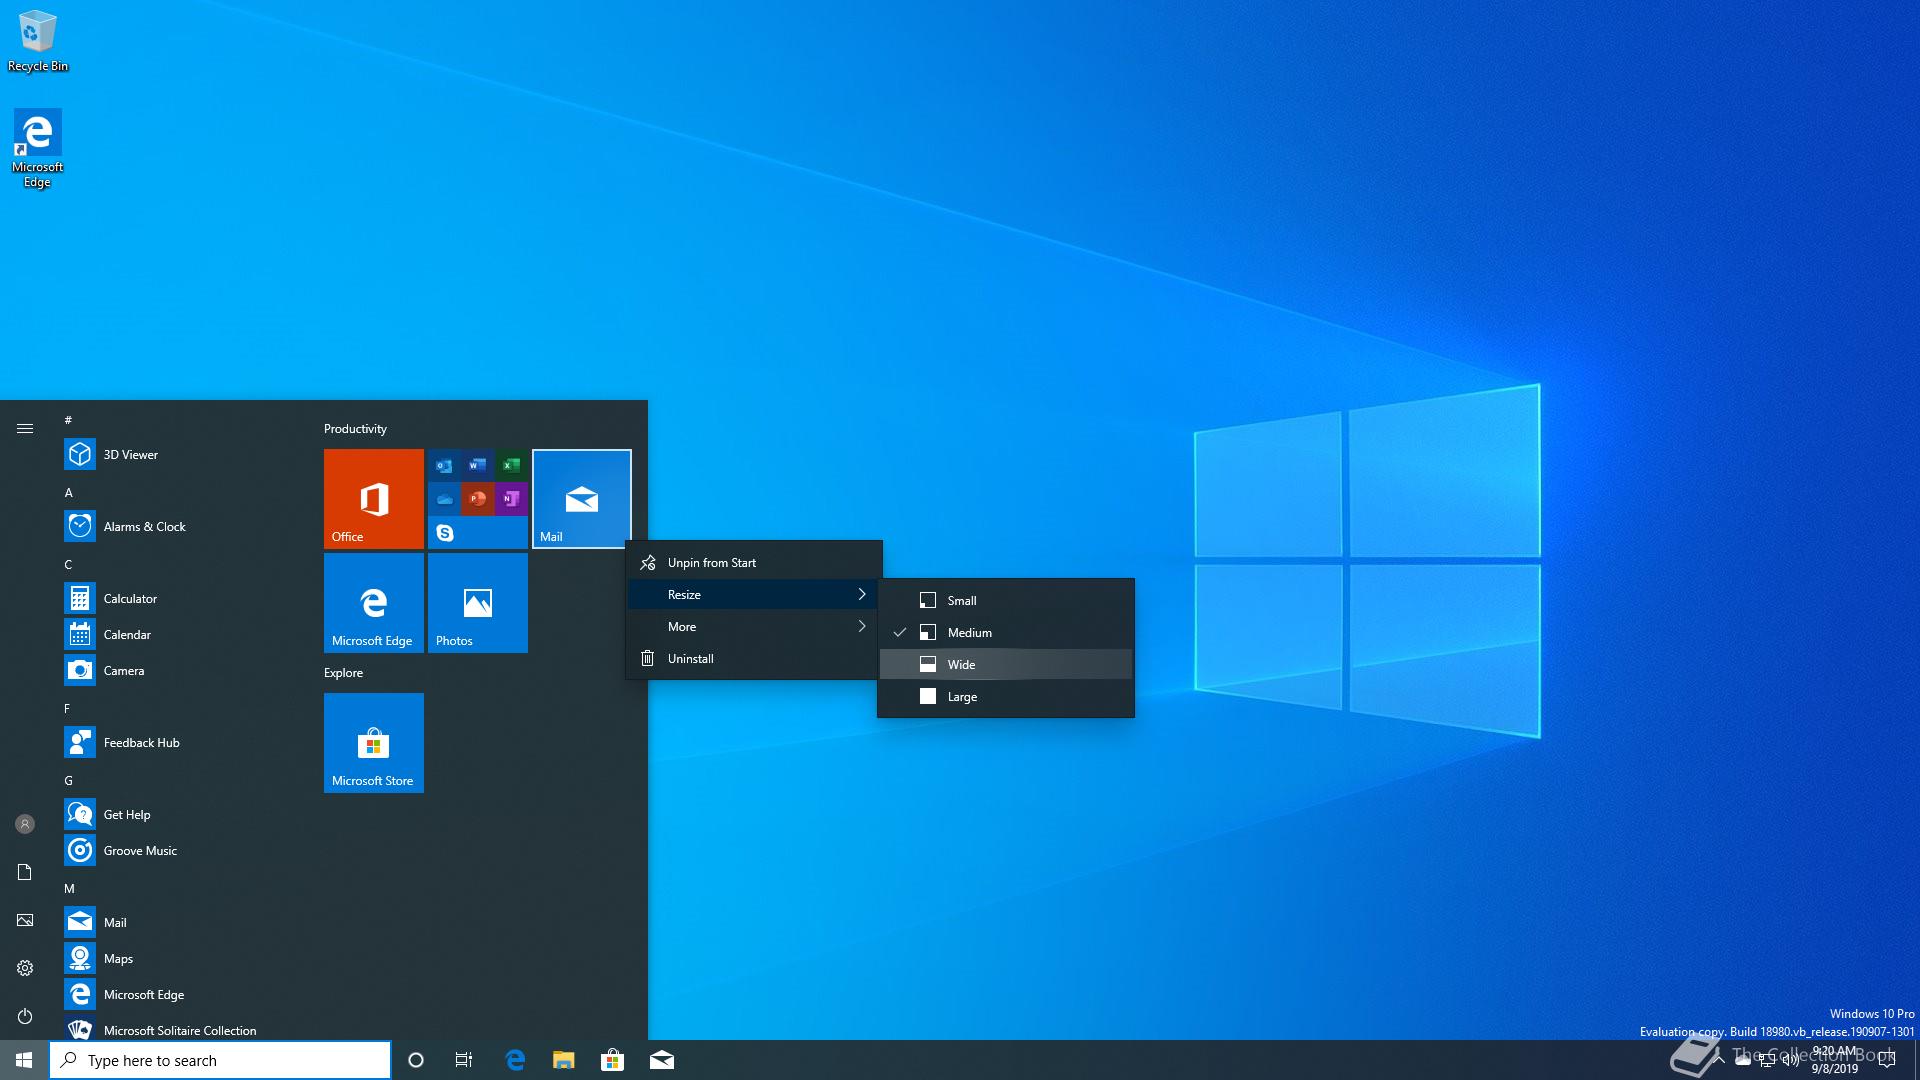Open the Skype icon in Office folder tile

point(445,533)
